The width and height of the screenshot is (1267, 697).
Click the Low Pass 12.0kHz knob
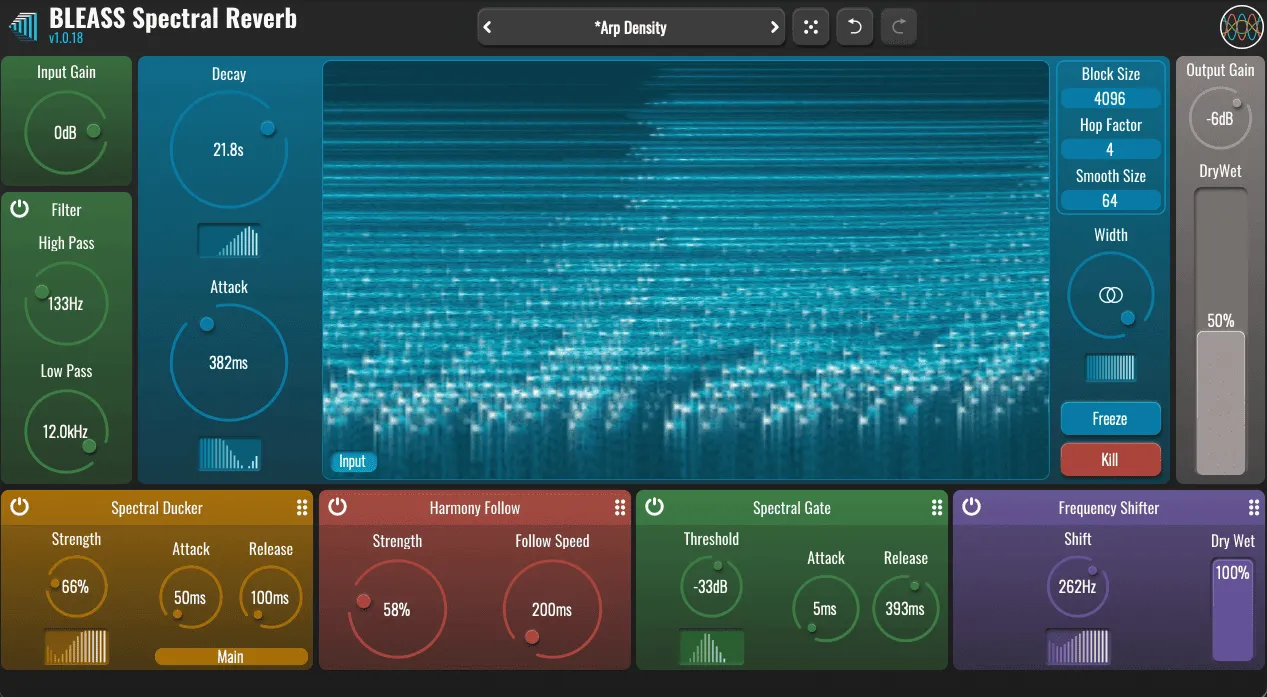pos(66,432)
